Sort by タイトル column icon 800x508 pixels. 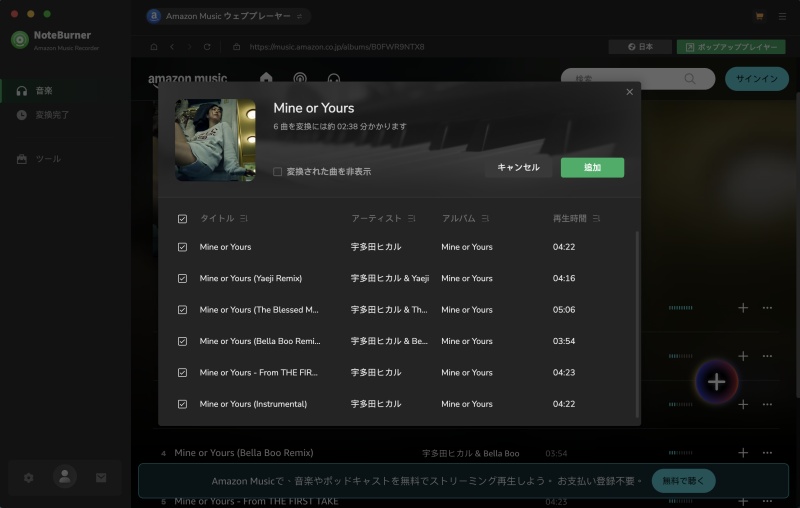(244, 218)
